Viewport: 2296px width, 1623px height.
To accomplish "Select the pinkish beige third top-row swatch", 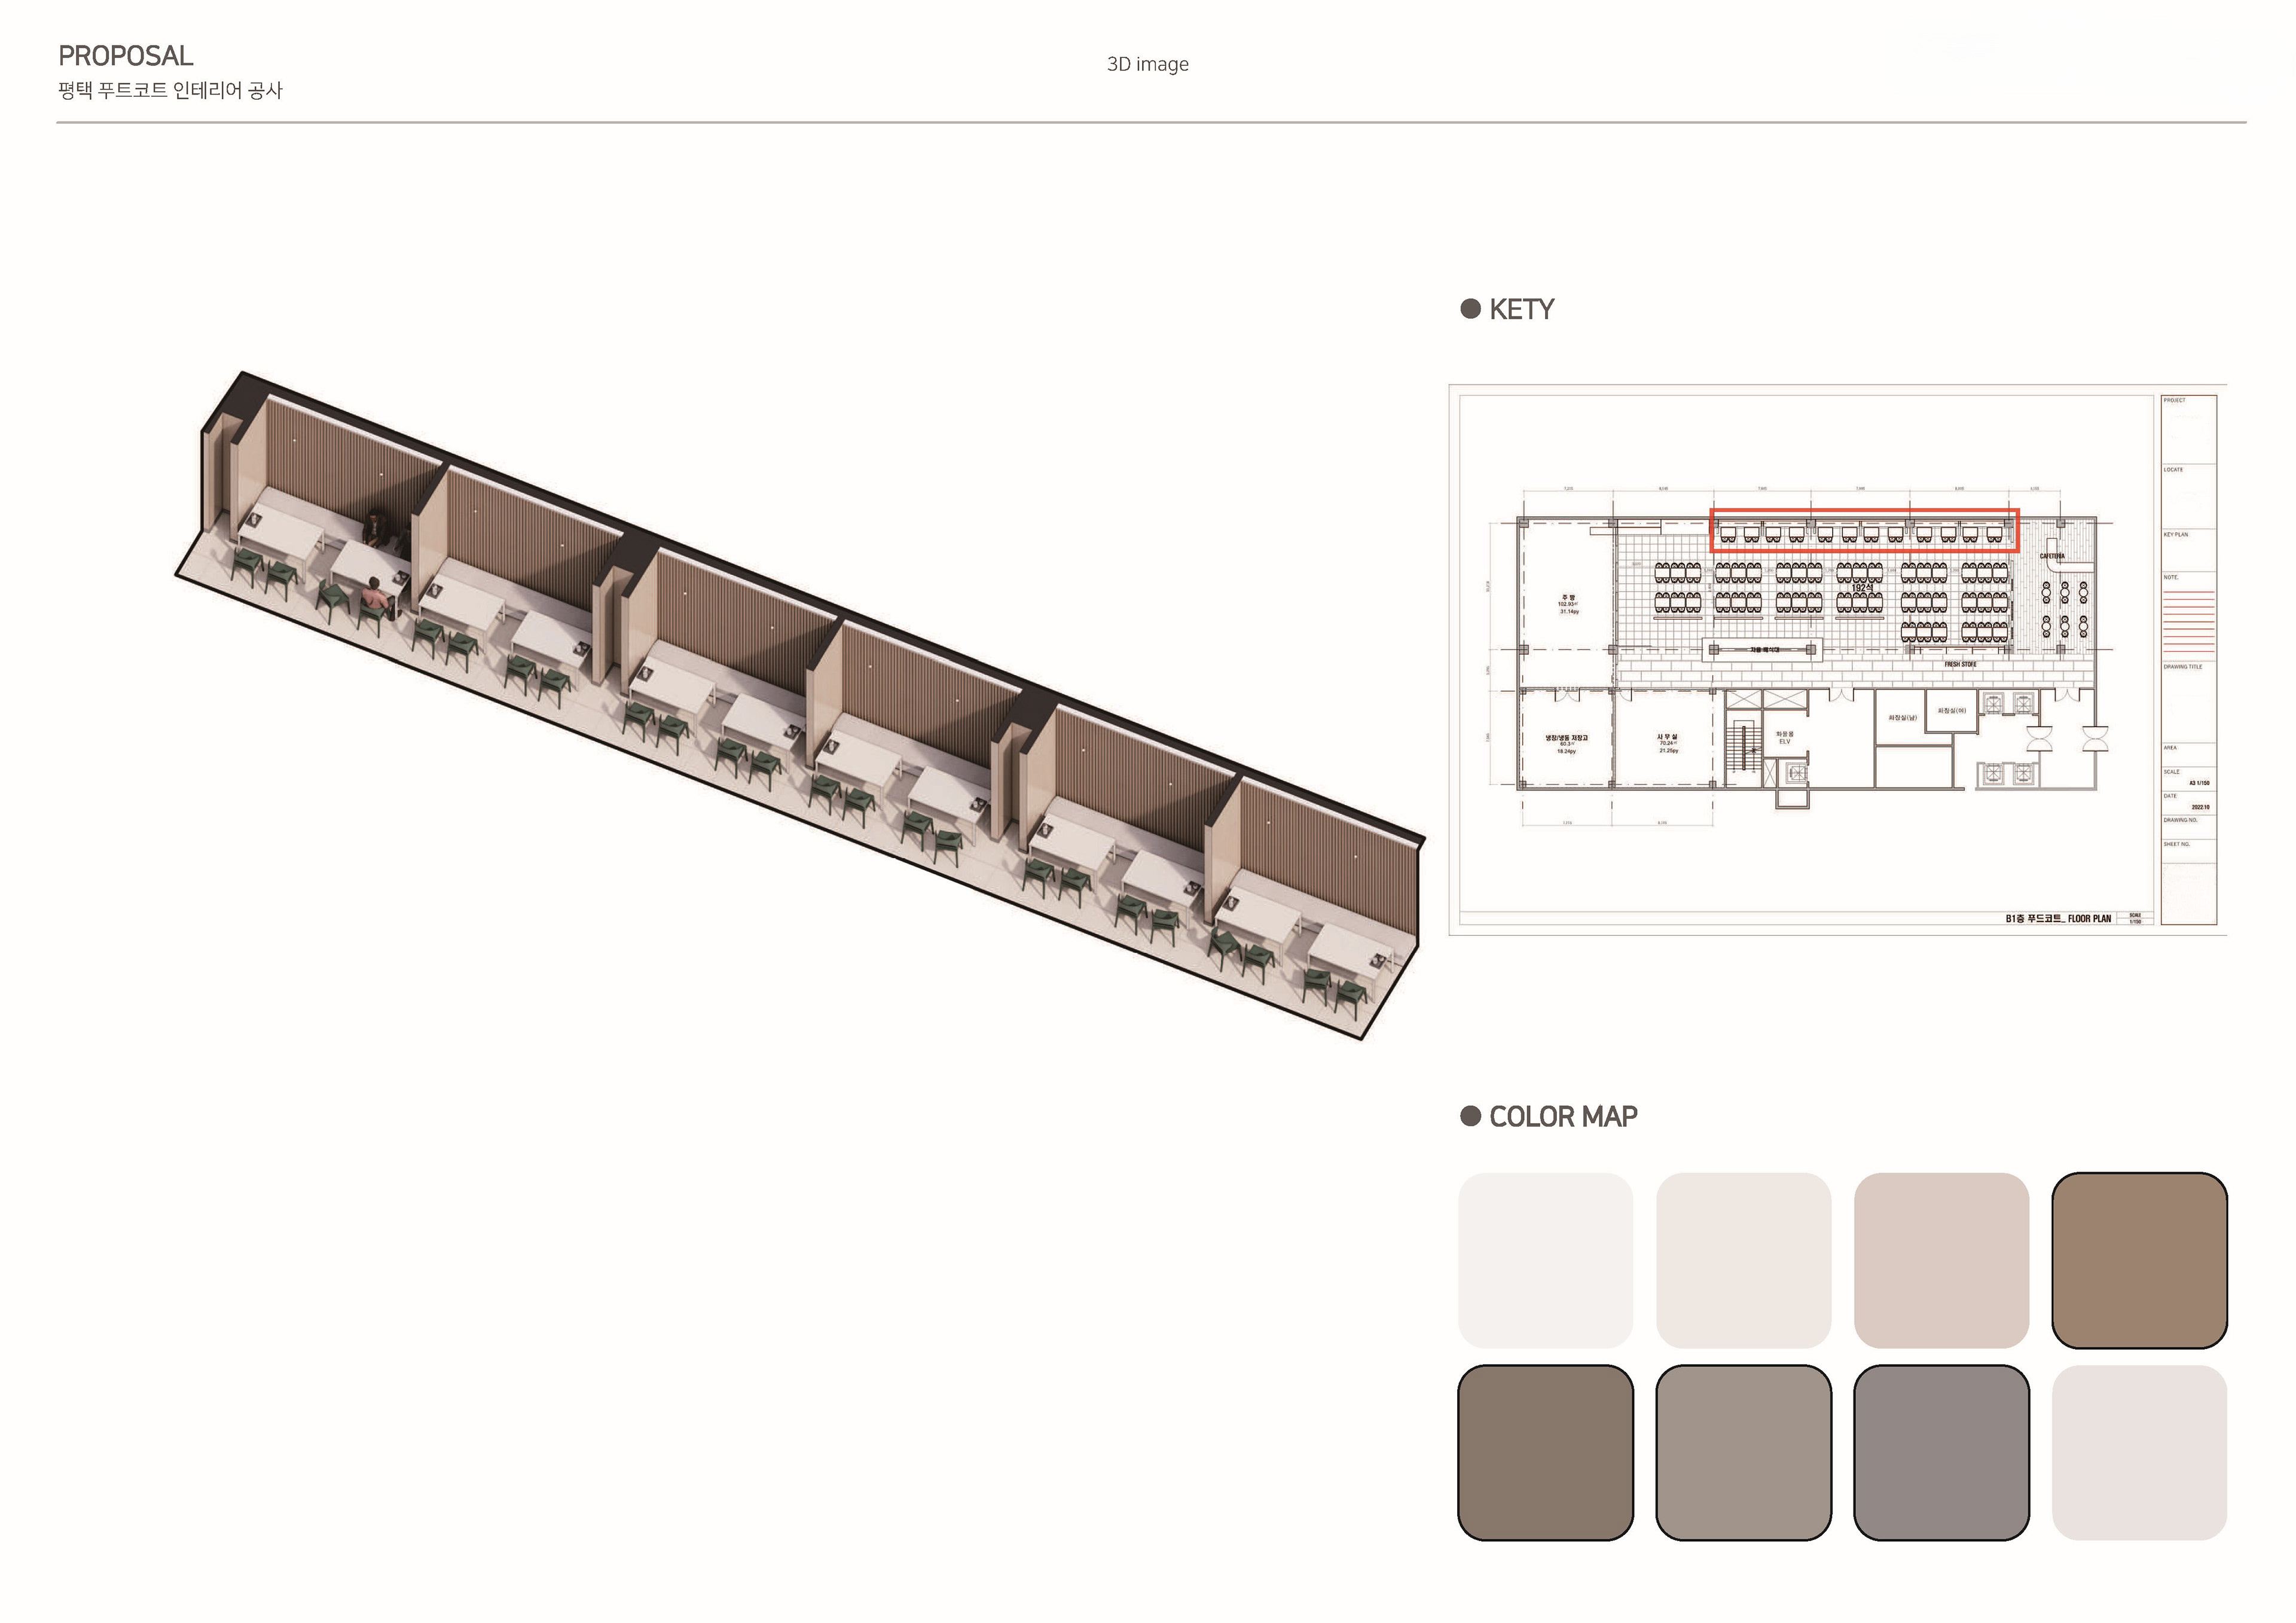I will point(1941,1260).
